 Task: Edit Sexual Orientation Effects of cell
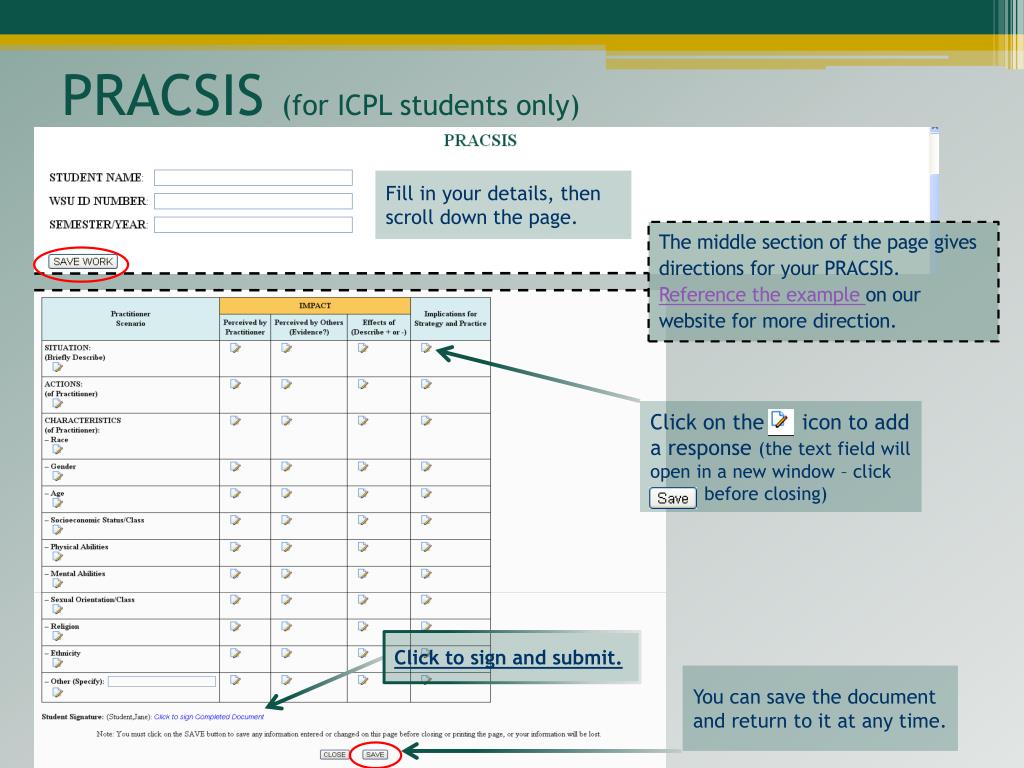click(x=363, y=600)
